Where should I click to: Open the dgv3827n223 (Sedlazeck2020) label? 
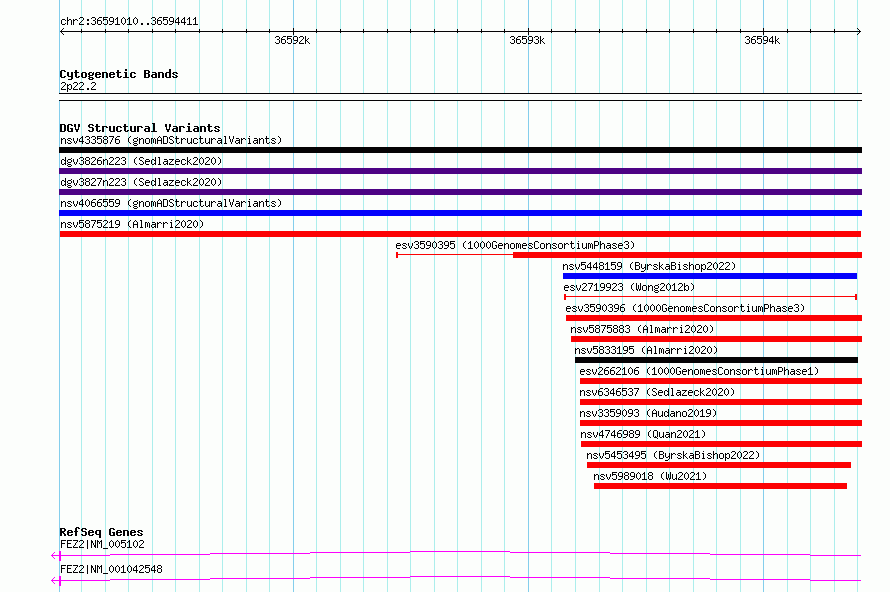pyautogui.click(x=141, y=182)
